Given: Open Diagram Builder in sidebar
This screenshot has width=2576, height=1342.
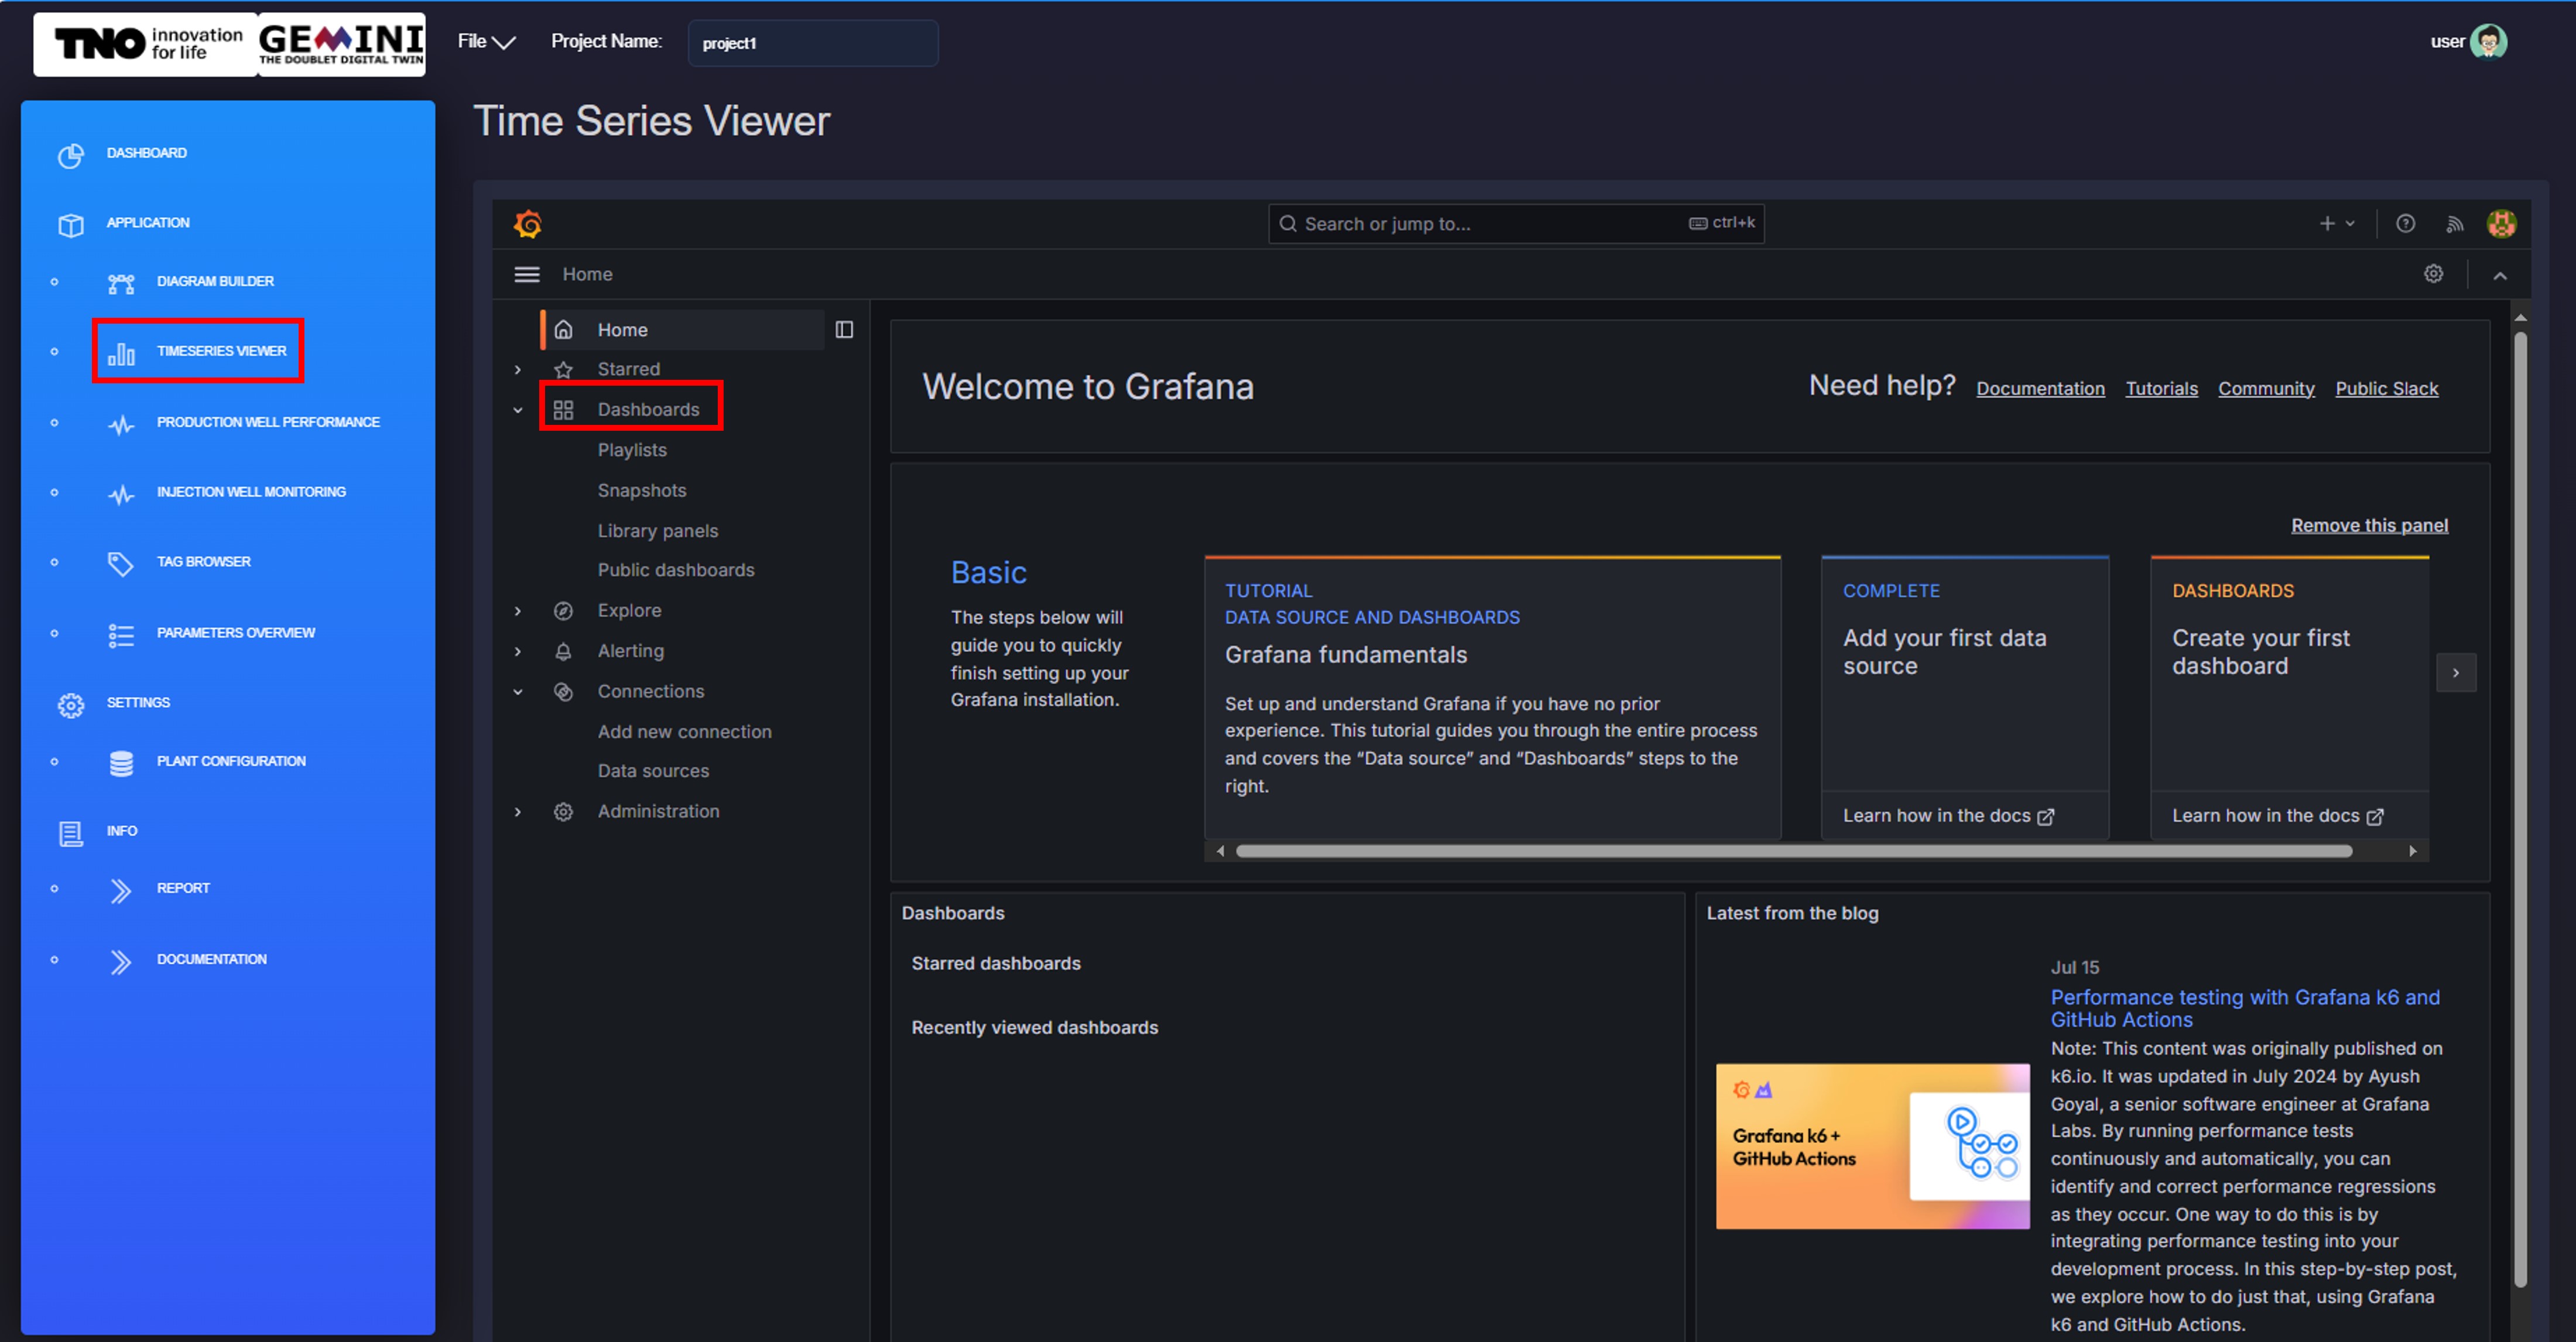Looking at the screenshot, I should pos(214,282).
